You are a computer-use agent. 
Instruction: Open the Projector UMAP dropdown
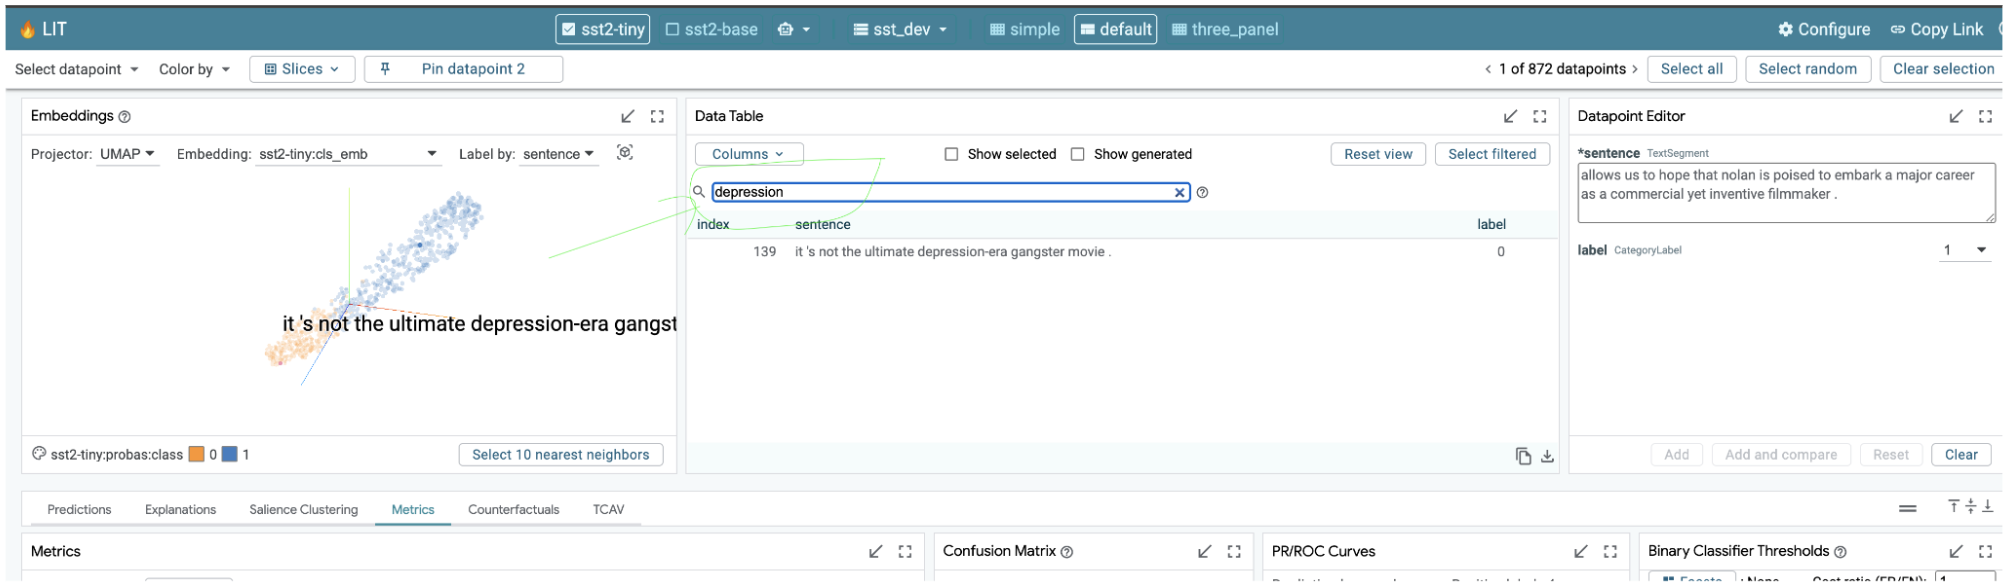click(x=128, y=154)
